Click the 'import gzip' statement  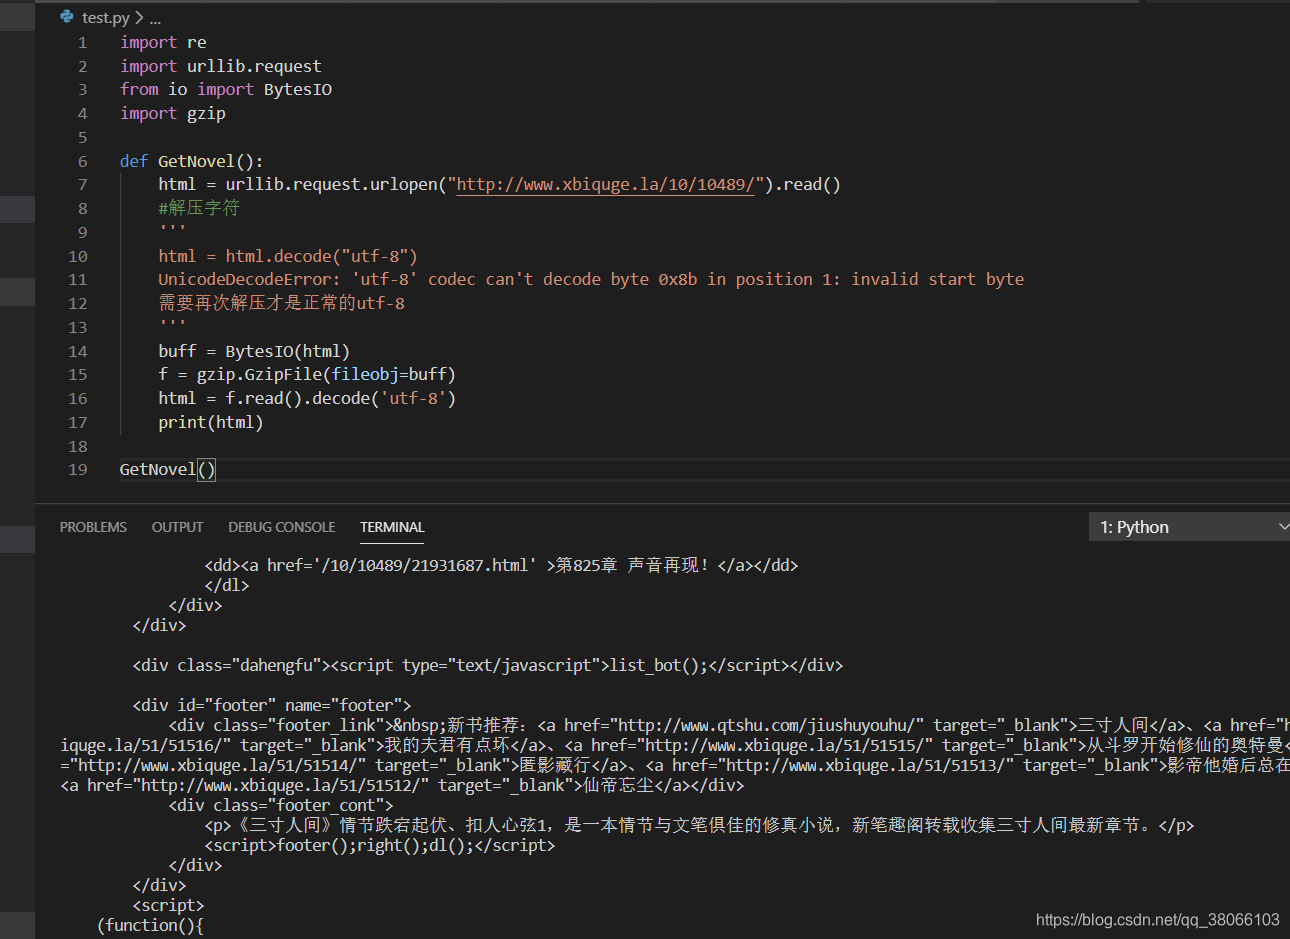pyautogui.click(x=173, y=114)
